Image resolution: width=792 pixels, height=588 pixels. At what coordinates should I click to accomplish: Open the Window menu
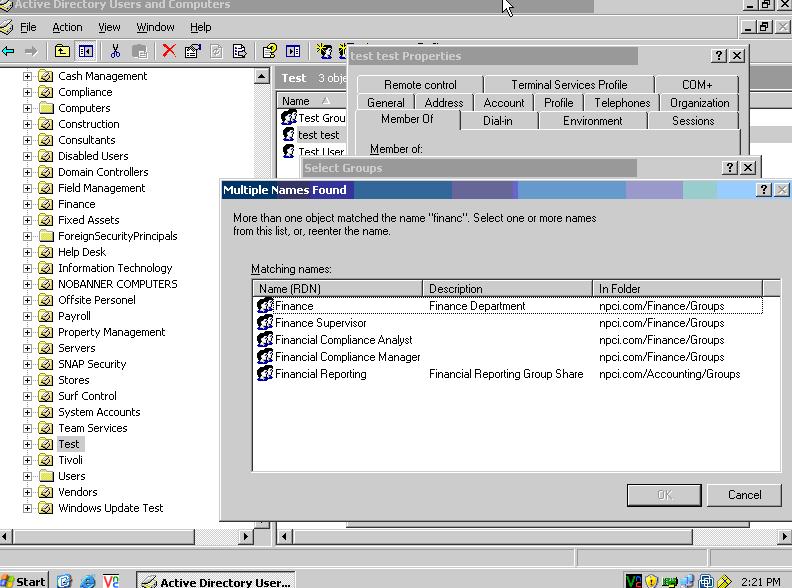(x=155, y=27)
